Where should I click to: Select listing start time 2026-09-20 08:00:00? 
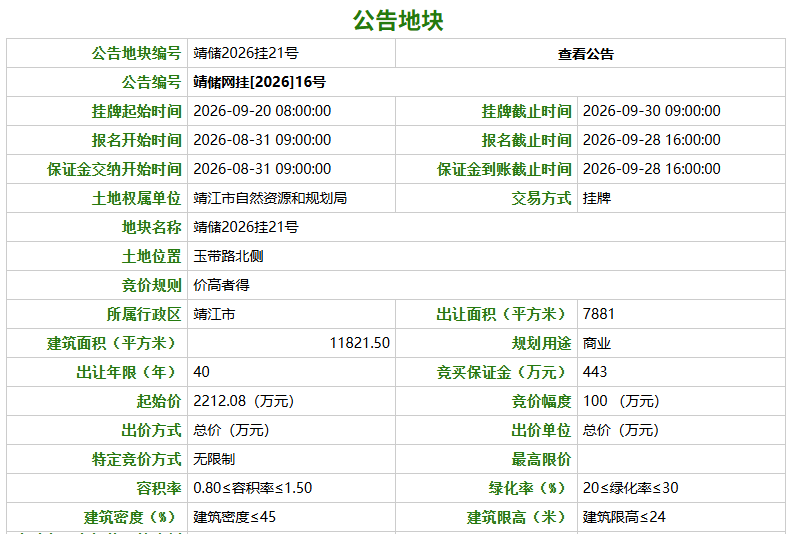pyautogui.click(x=262, y=111)
